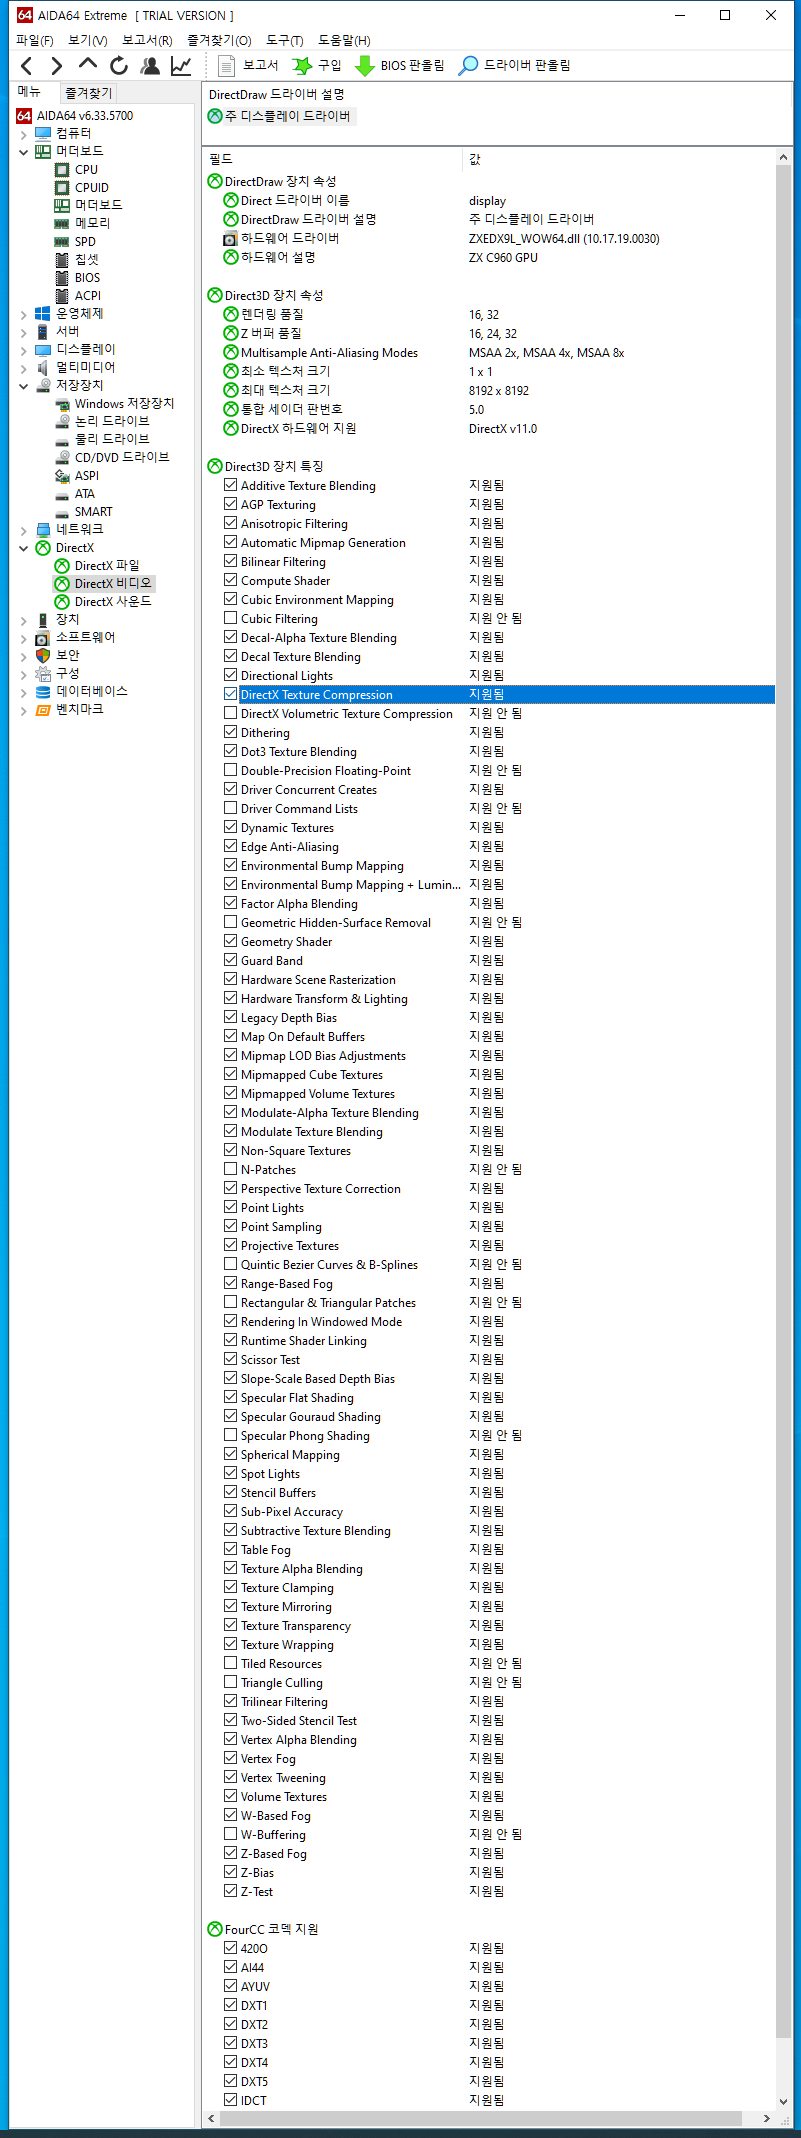Click the horizontal scrollbar right arrow
The height and width of the screenshot is (2138, 801).
767,2119
